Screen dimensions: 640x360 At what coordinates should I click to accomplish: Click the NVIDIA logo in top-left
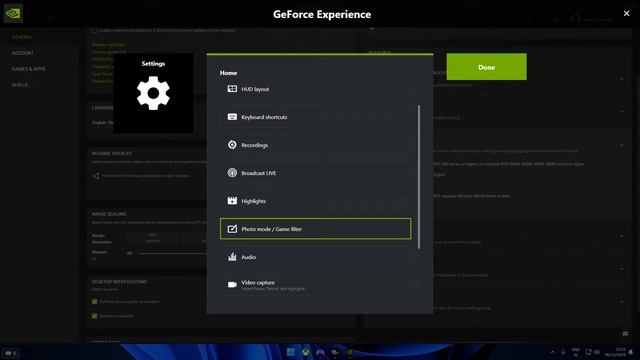(x=13, y=13)
